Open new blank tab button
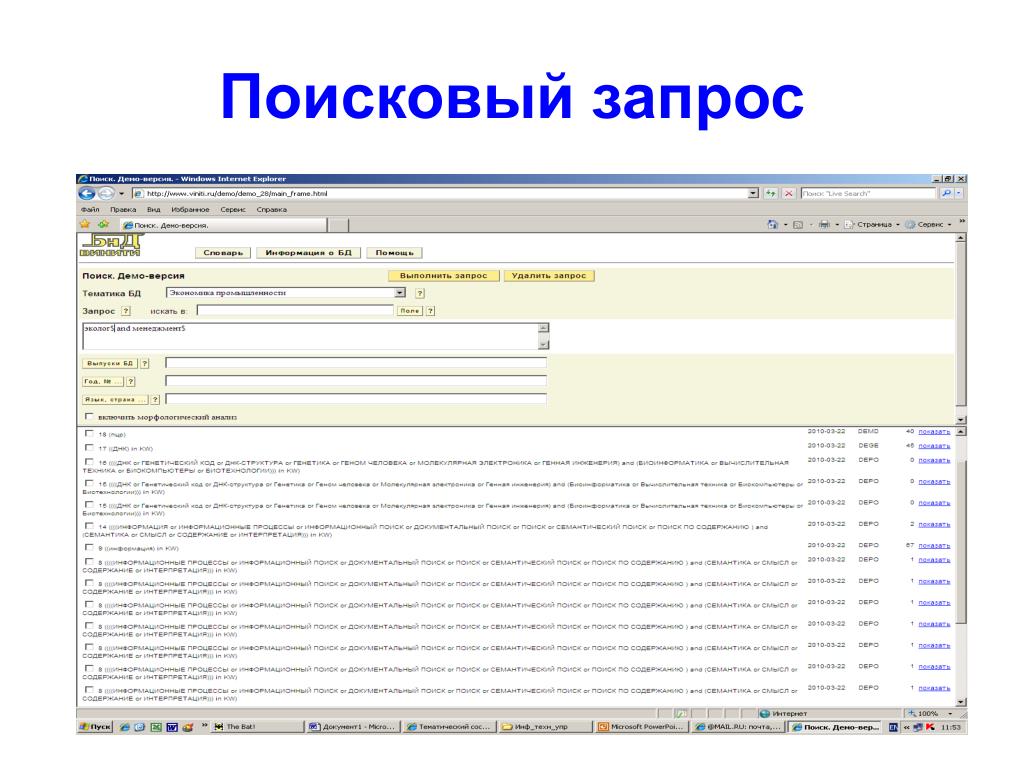This screenshot has width=1024, height=768. (338, 225)
